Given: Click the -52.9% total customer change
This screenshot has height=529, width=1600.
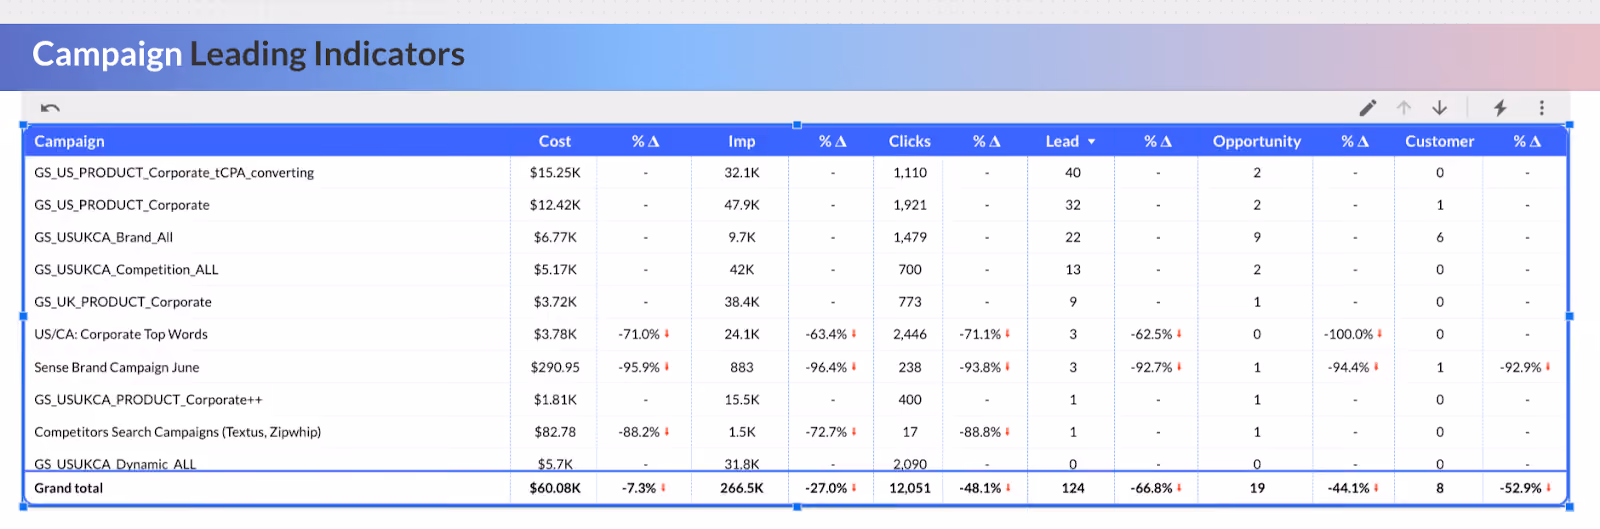Looking at the screenshot, I should click(1520, 488).
